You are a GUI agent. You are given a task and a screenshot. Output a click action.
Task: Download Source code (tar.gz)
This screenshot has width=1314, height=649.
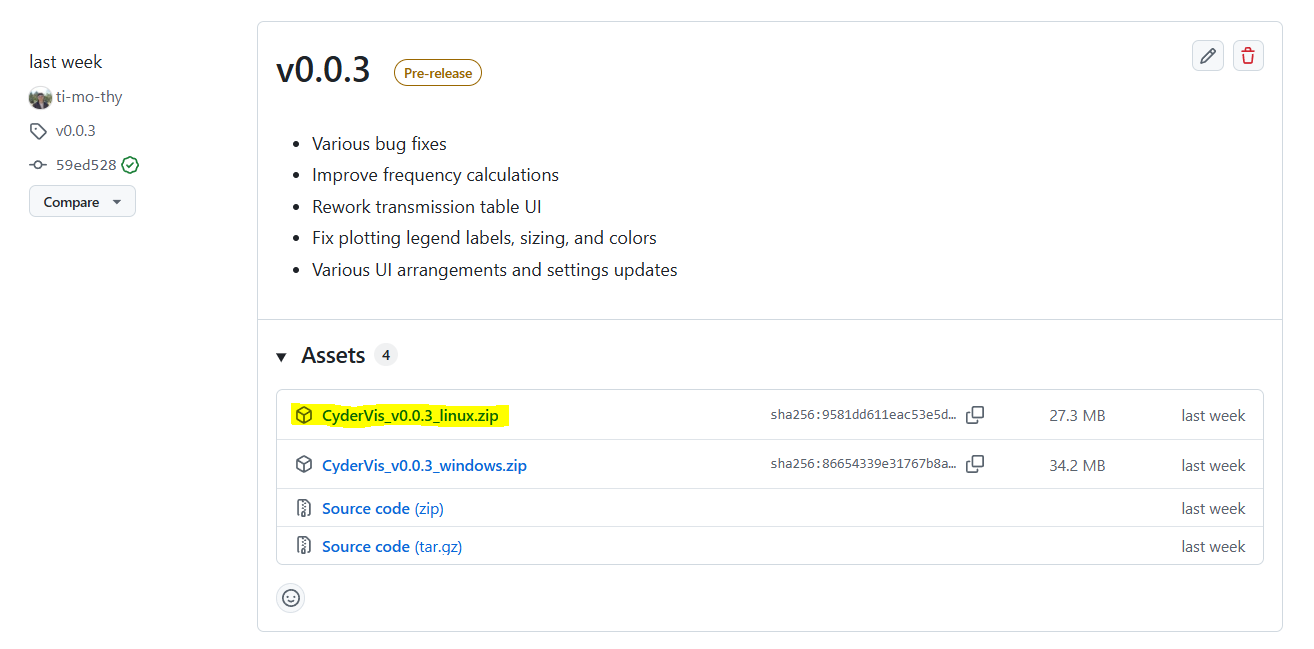(391, 547)
